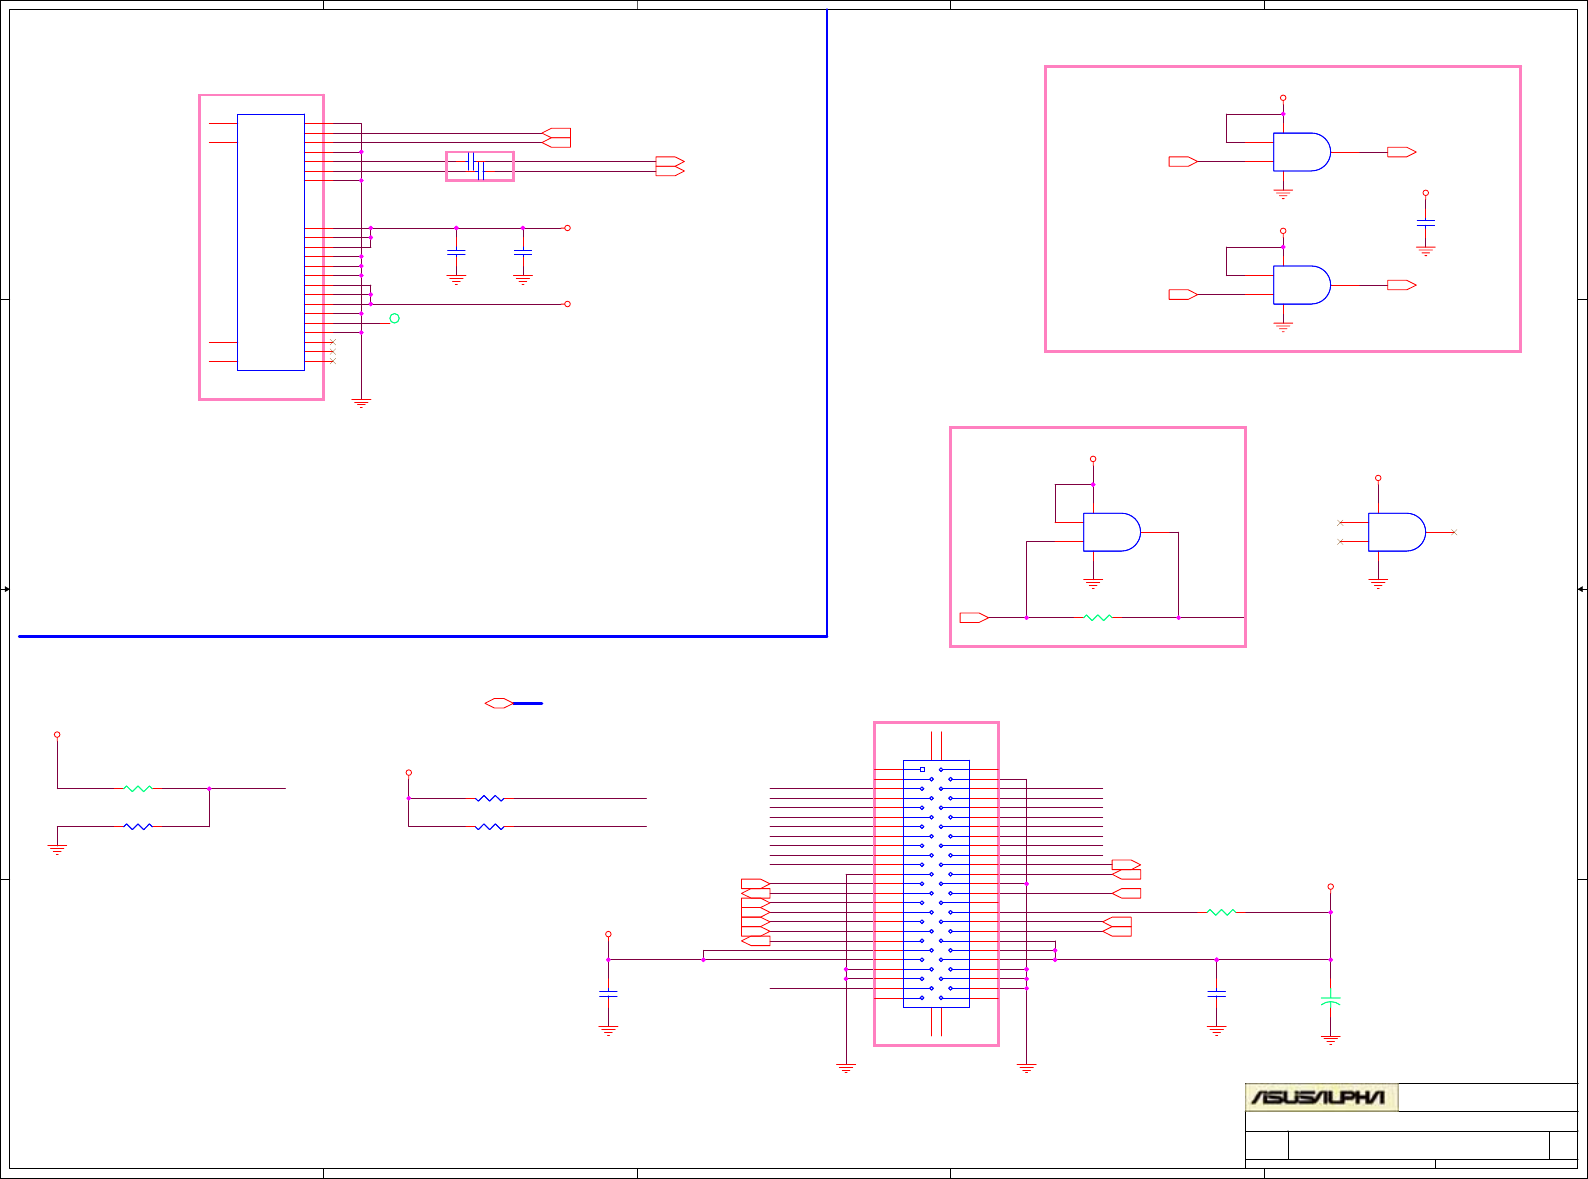The height and width of the screenshot is (1179, 1588).
Task: Select the right decoupling capacitor beside the IC
Action: [522, 254]
